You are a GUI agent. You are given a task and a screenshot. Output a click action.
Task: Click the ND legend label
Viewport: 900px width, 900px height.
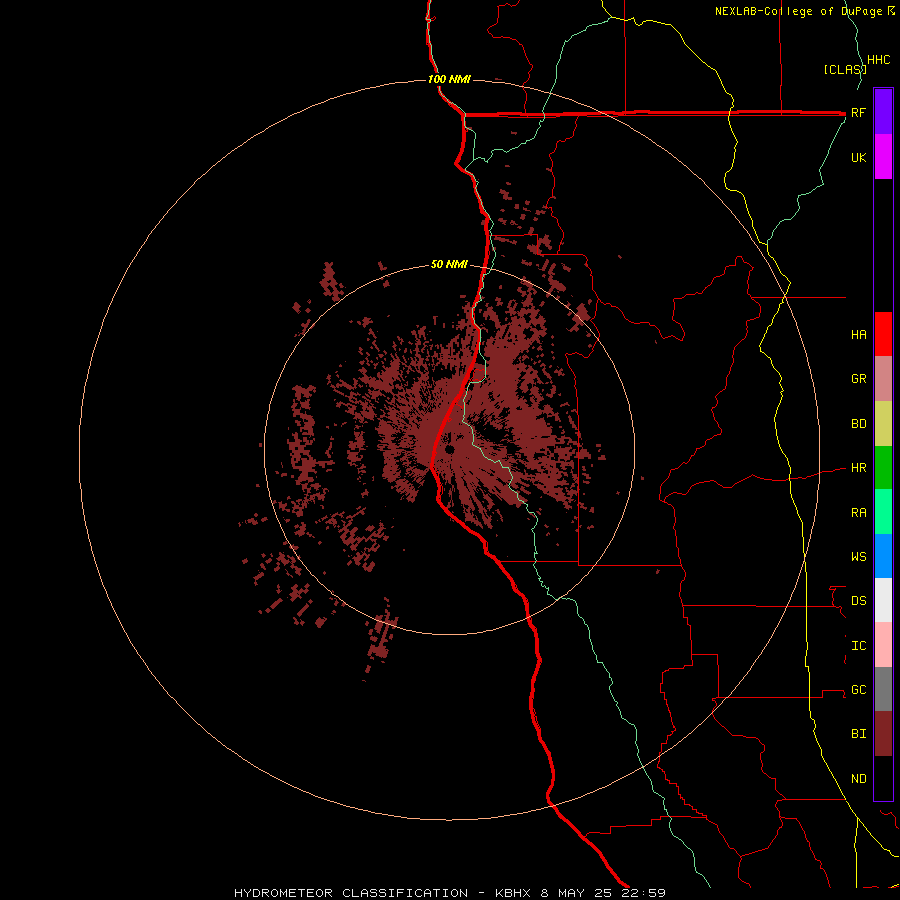pos(858,779)
